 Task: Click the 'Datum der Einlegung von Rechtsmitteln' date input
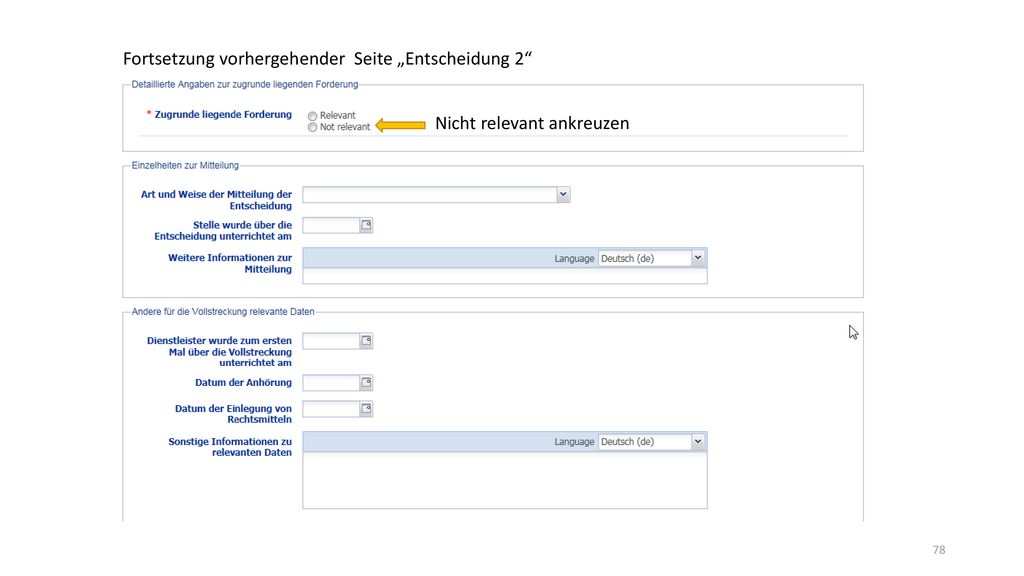332,409
